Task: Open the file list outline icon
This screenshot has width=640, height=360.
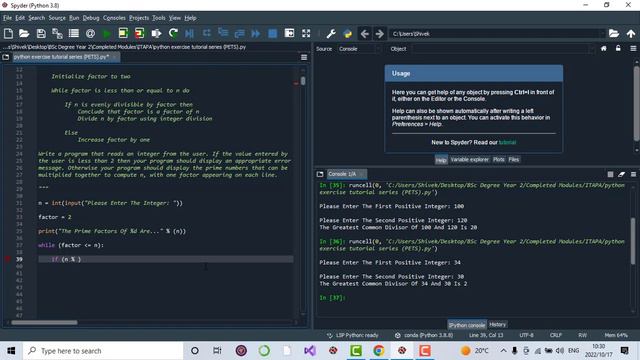Action: point(74,33)
